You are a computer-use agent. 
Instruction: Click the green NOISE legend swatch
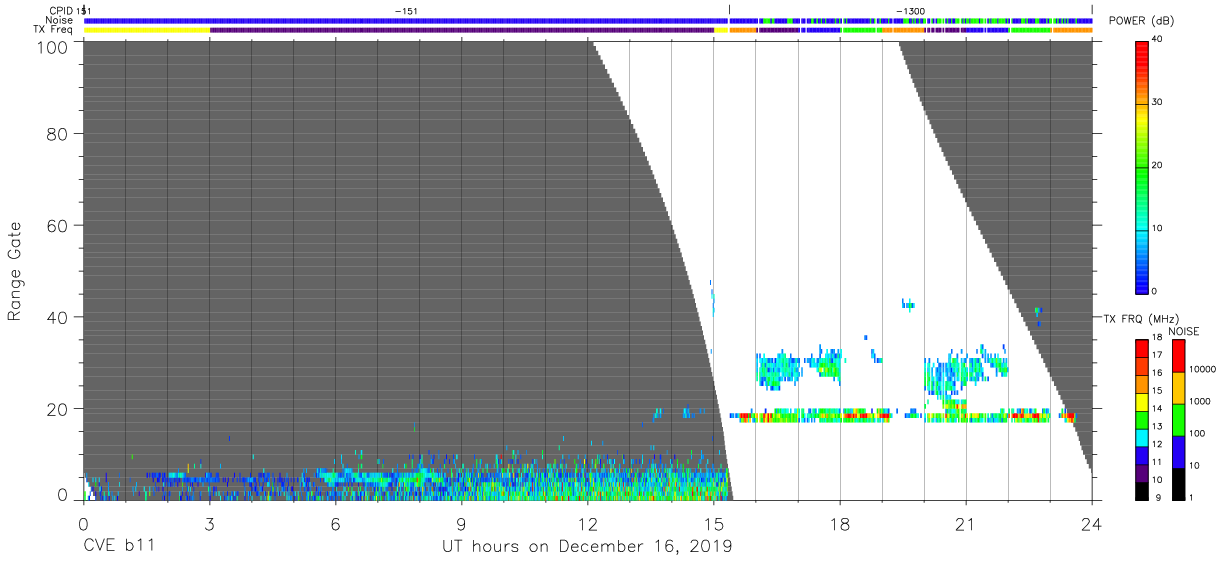[x=1179, y=420]
